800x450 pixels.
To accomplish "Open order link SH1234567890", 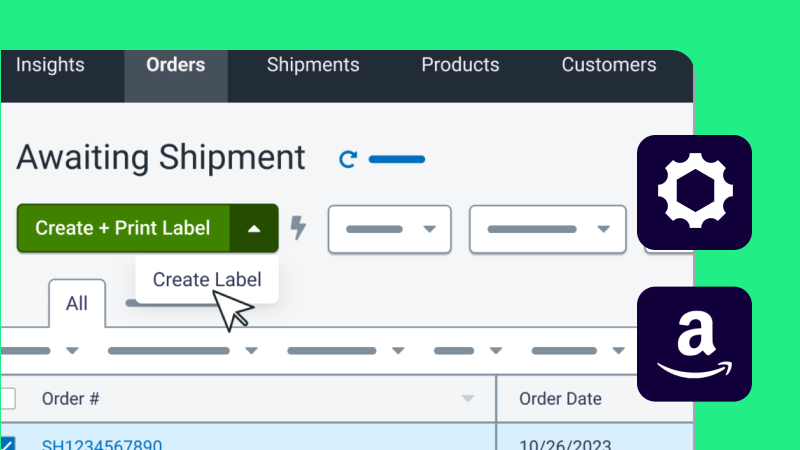I will pyautogui.click(x=102, y=444).
